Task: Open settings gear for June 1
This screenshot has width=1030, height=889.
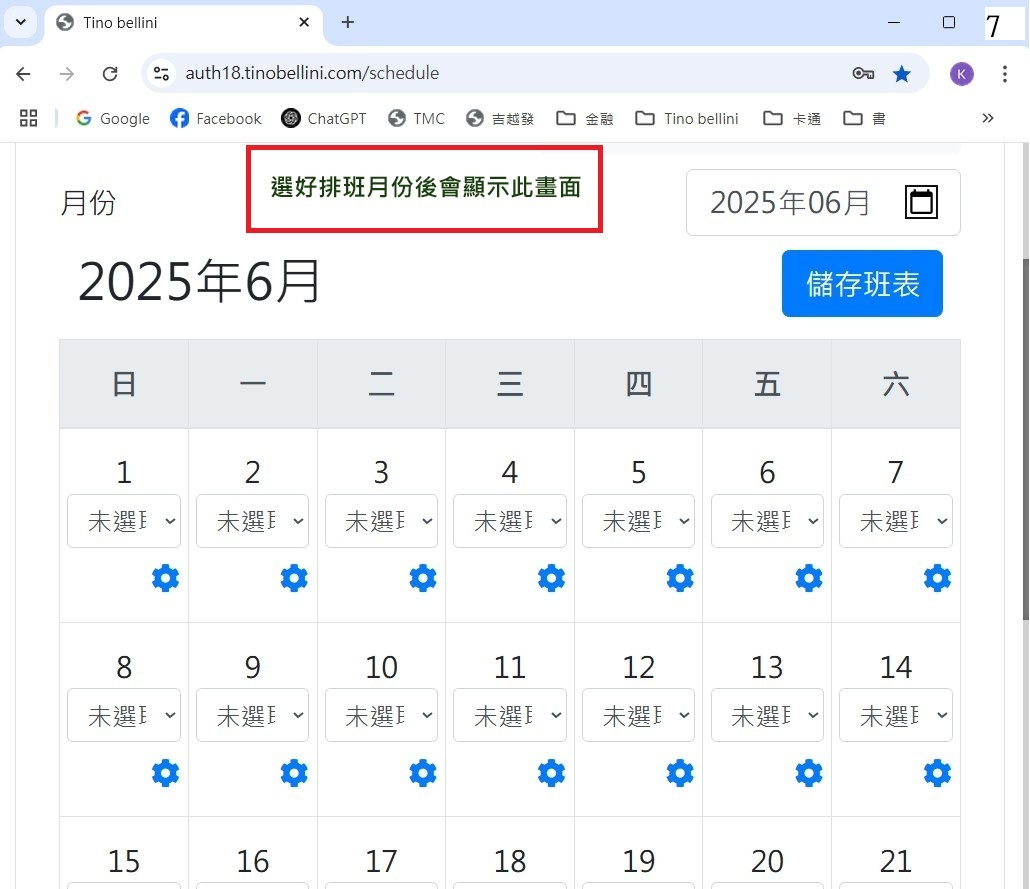Action: [165, 578]
